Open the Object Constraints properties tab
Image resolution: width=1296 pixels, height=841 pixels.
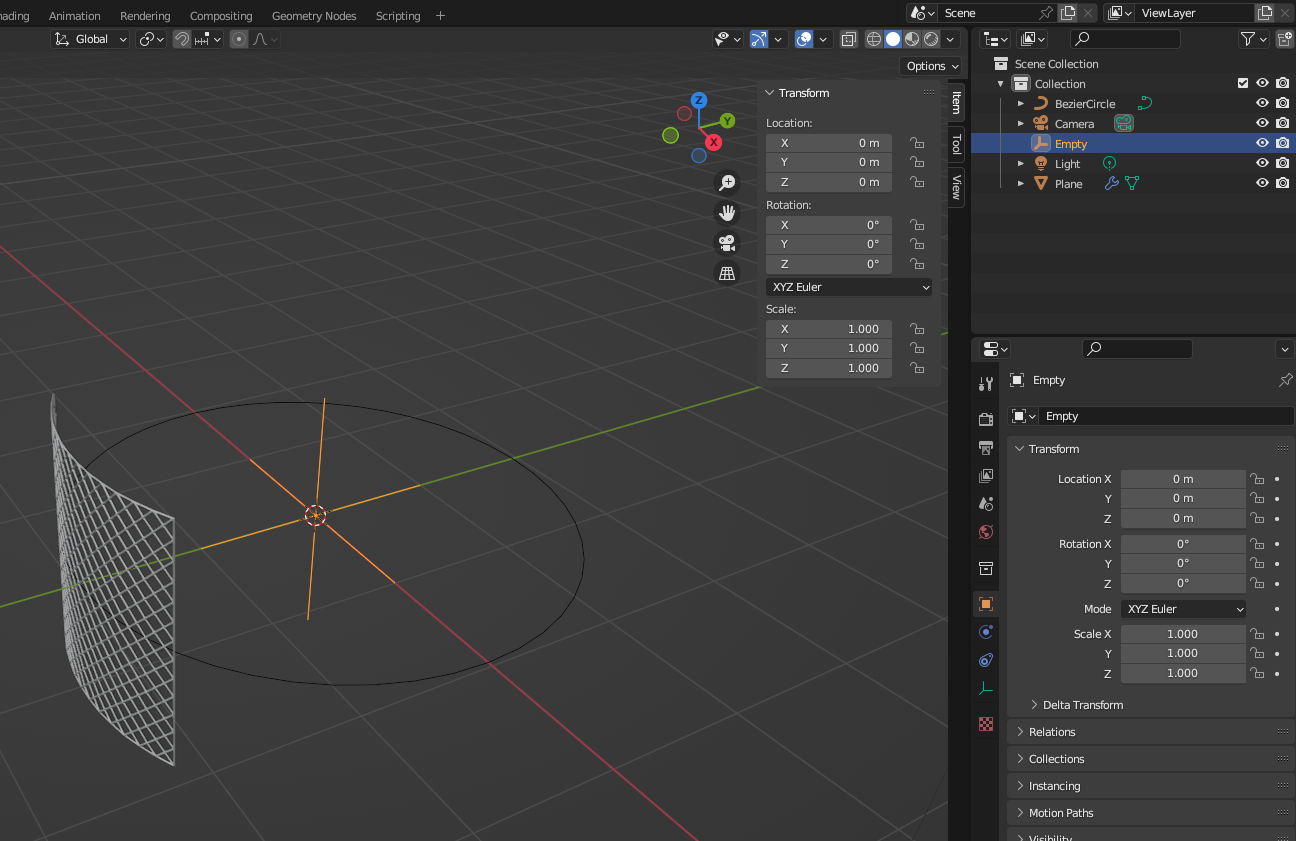pos(986,660)
